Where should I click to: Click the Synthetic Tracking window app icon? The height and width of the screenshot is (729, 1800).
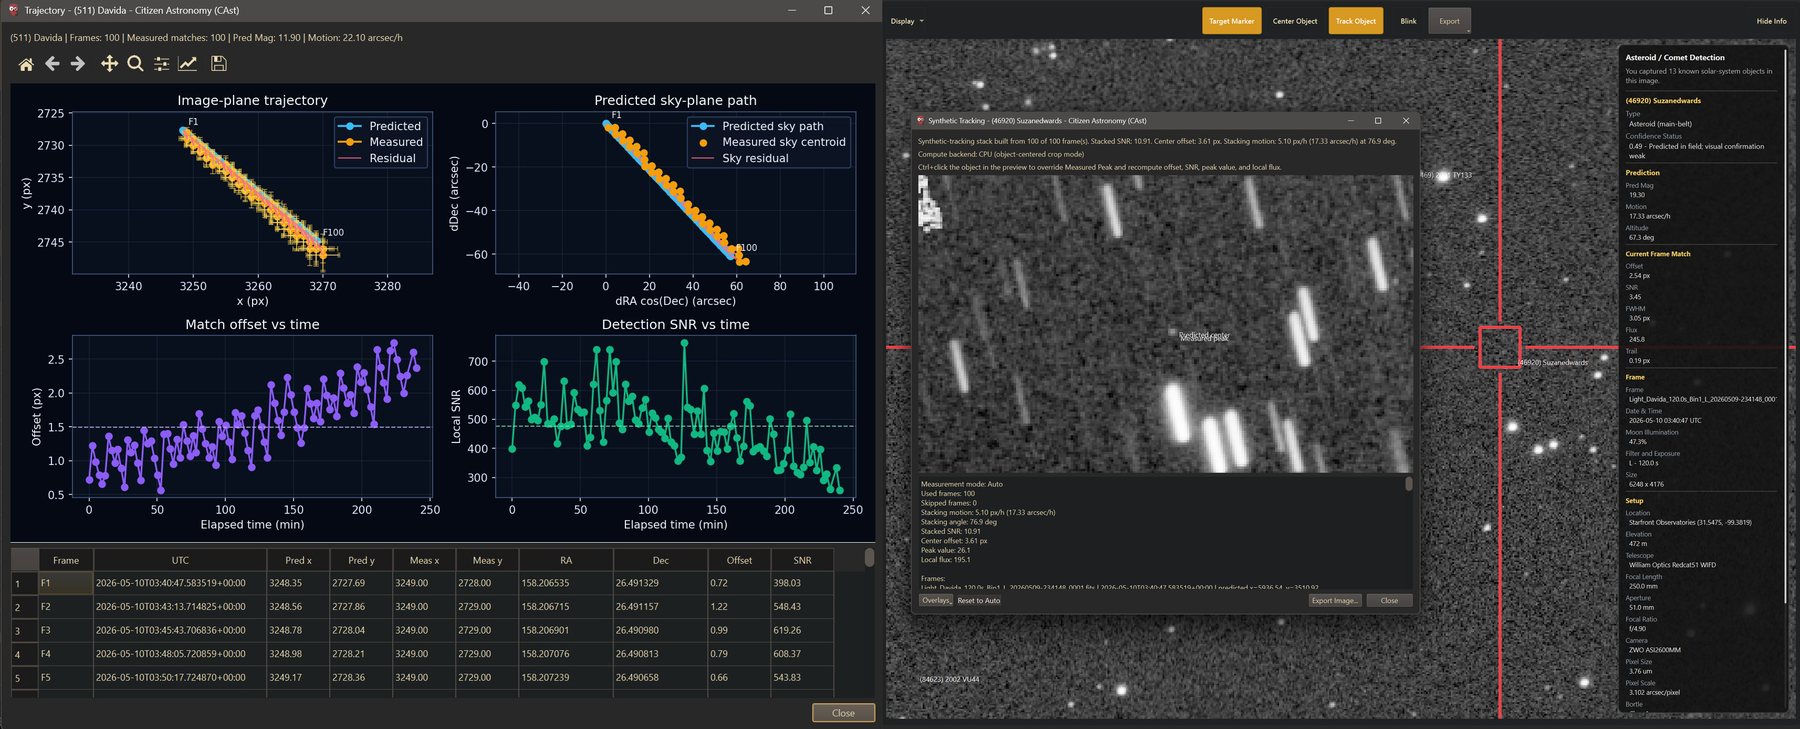[x=921, y=121]
